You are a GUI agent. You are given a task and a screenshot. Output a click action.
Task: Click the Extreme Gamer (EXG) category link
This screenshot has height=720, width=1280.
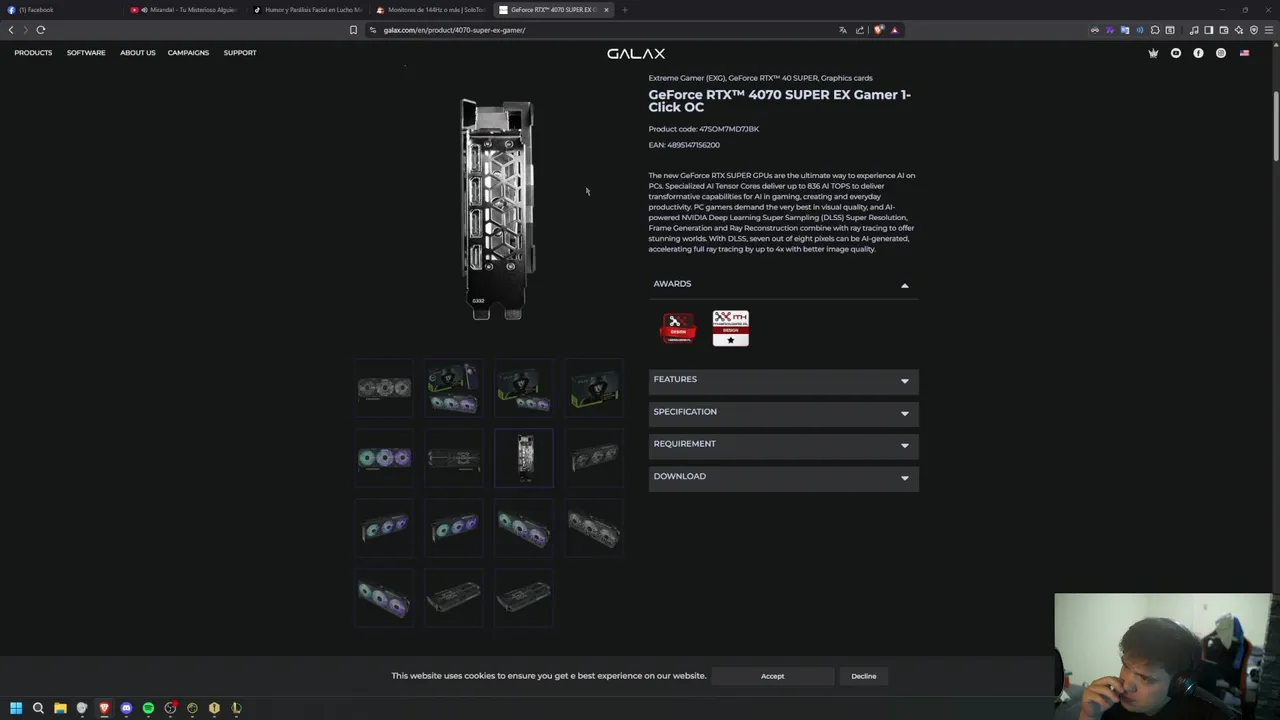tap(686, 78)
